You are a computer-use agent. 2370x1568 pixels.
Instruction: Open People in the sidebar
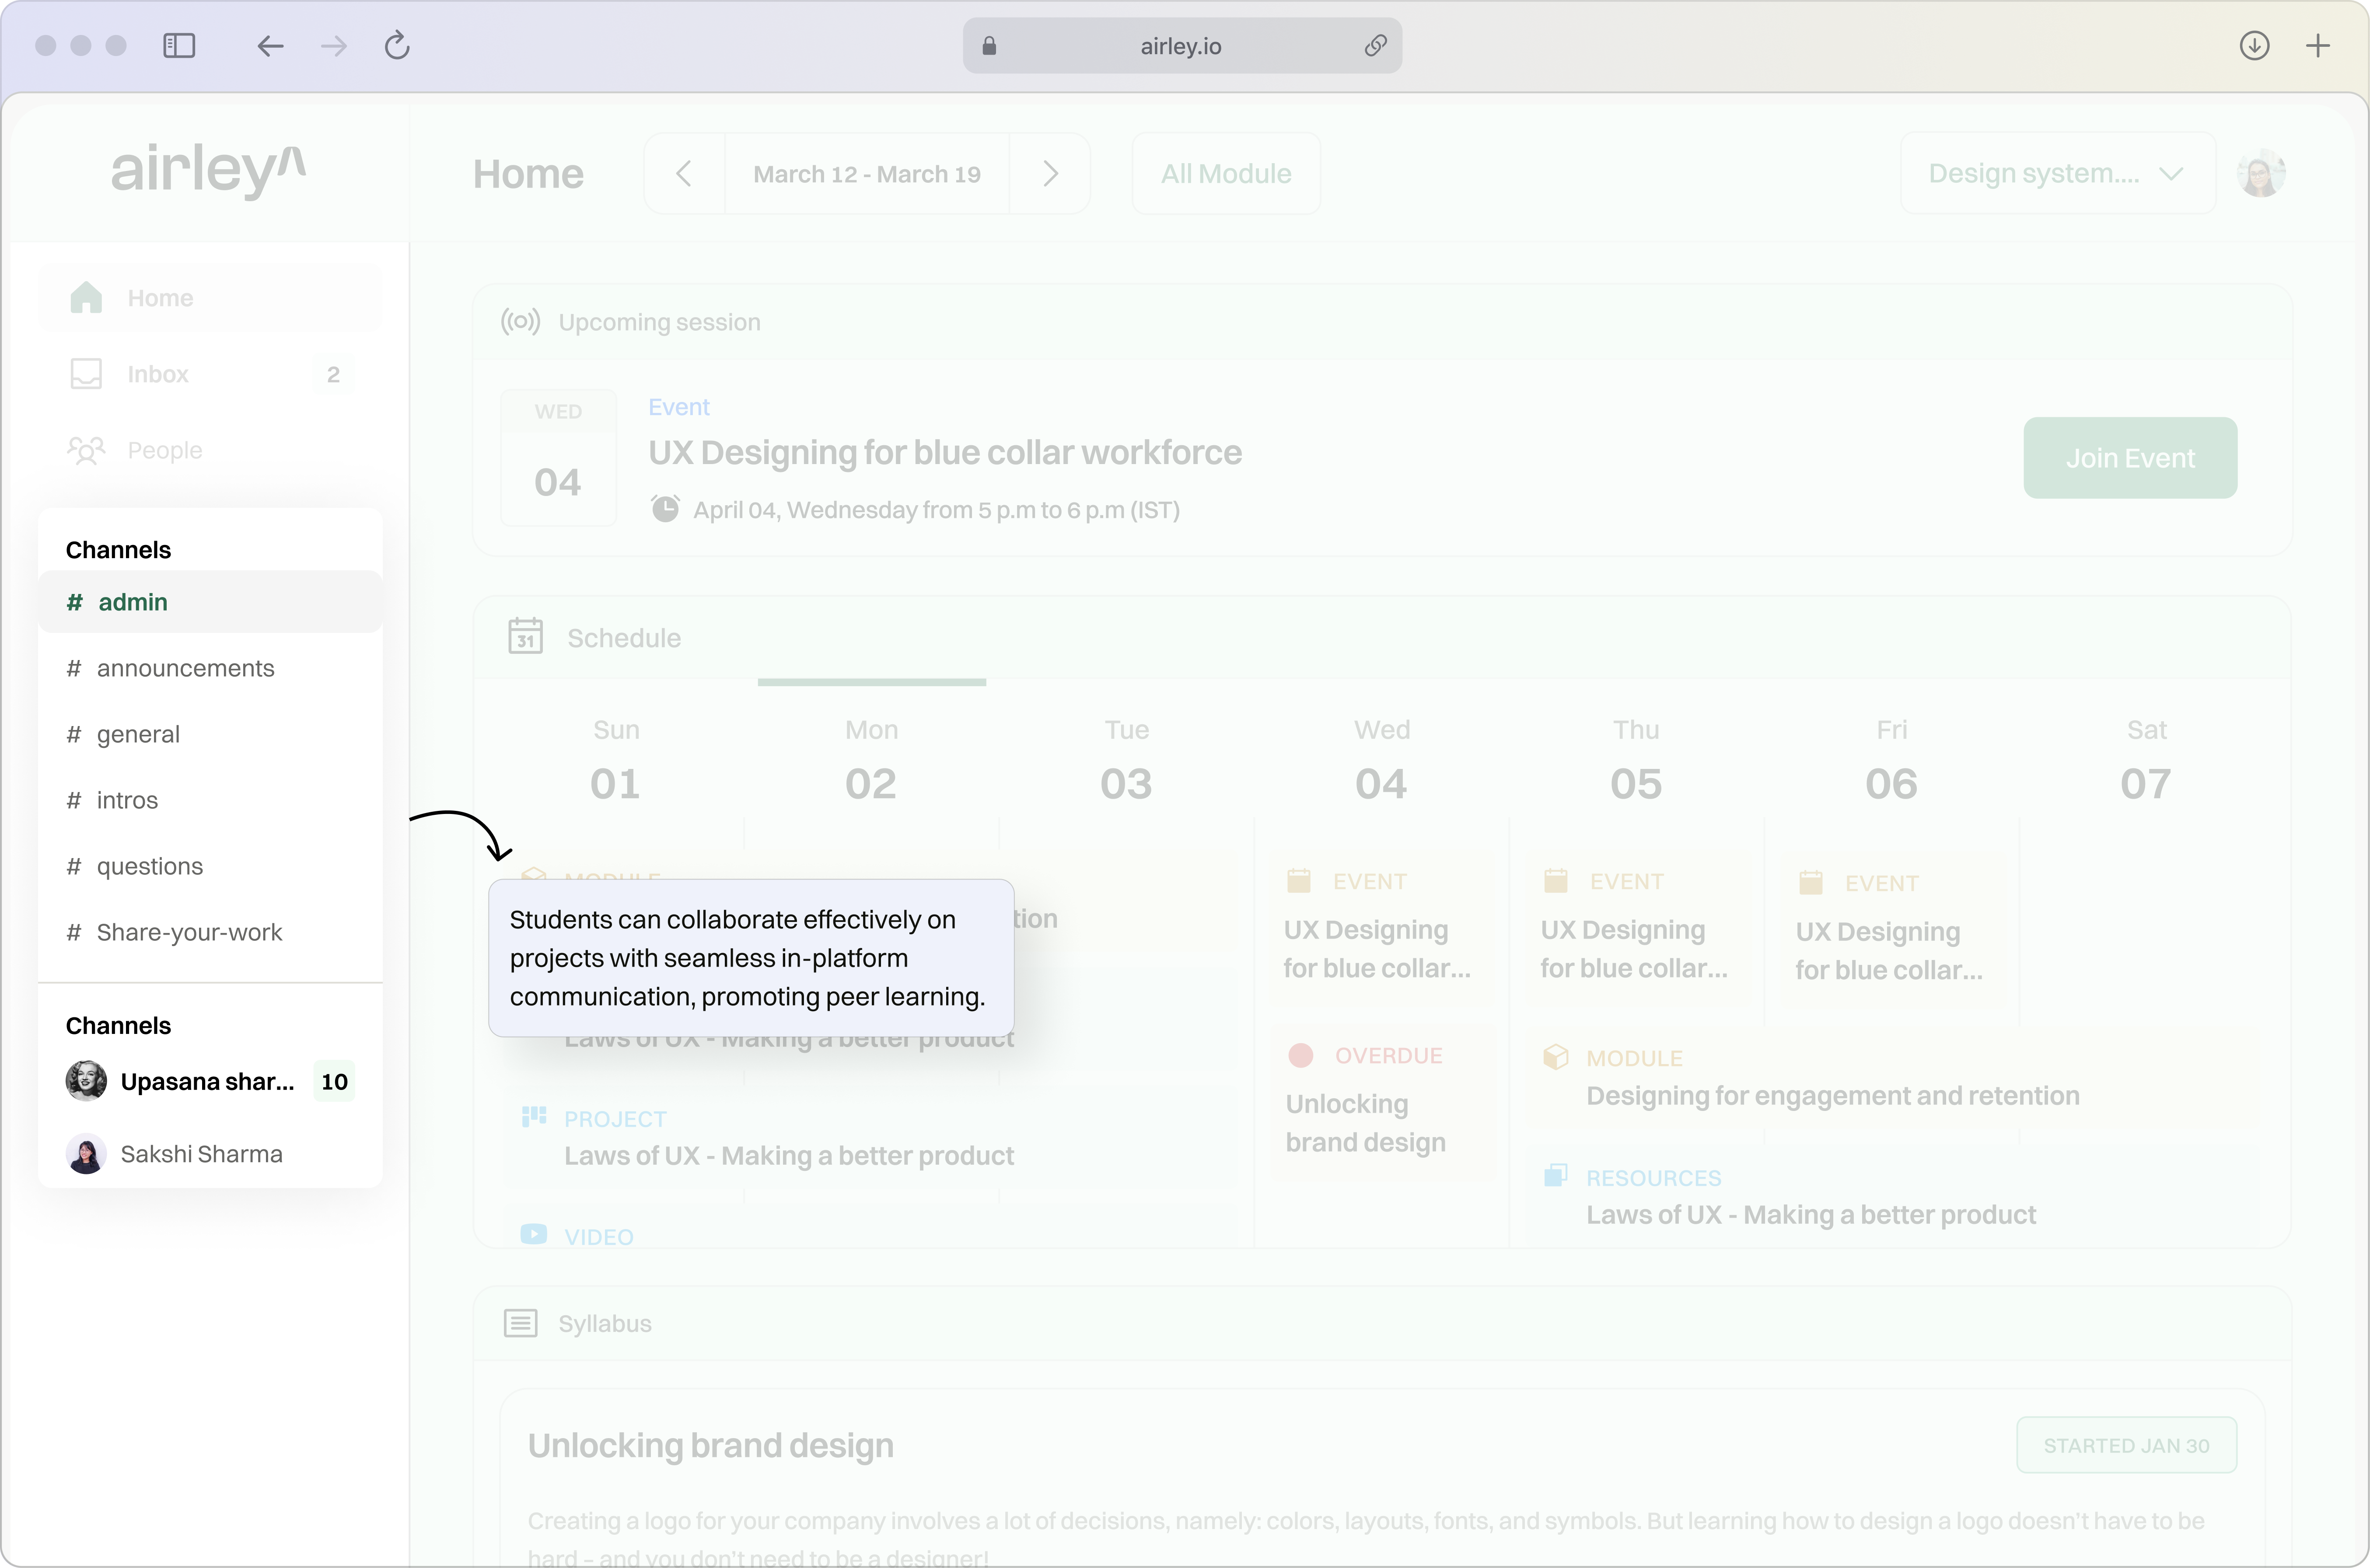coord(210,450)
